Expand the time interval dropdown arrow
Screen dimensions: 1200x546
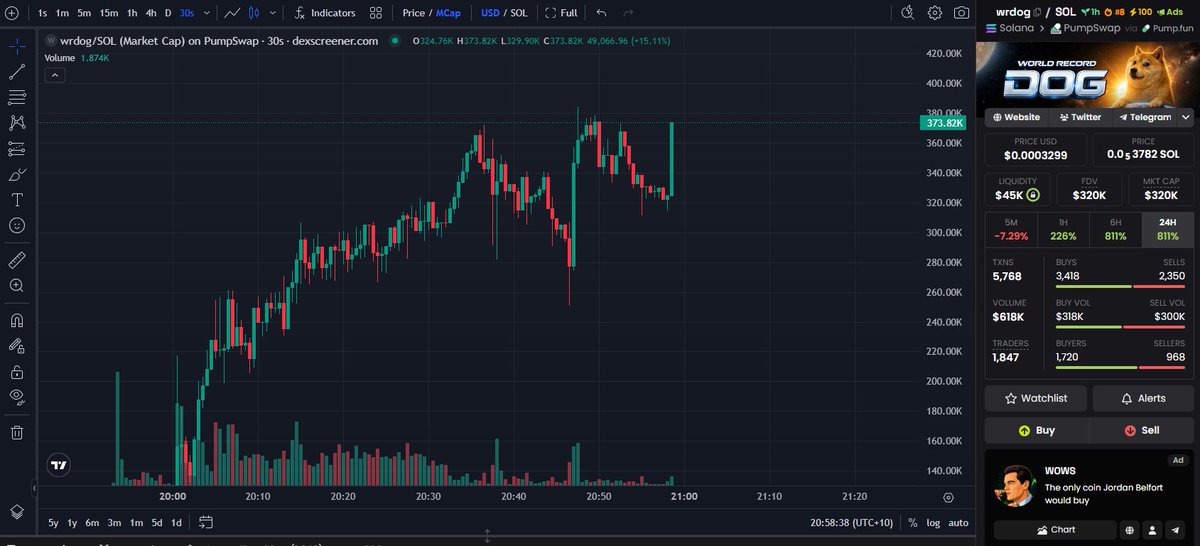point(206,13)
